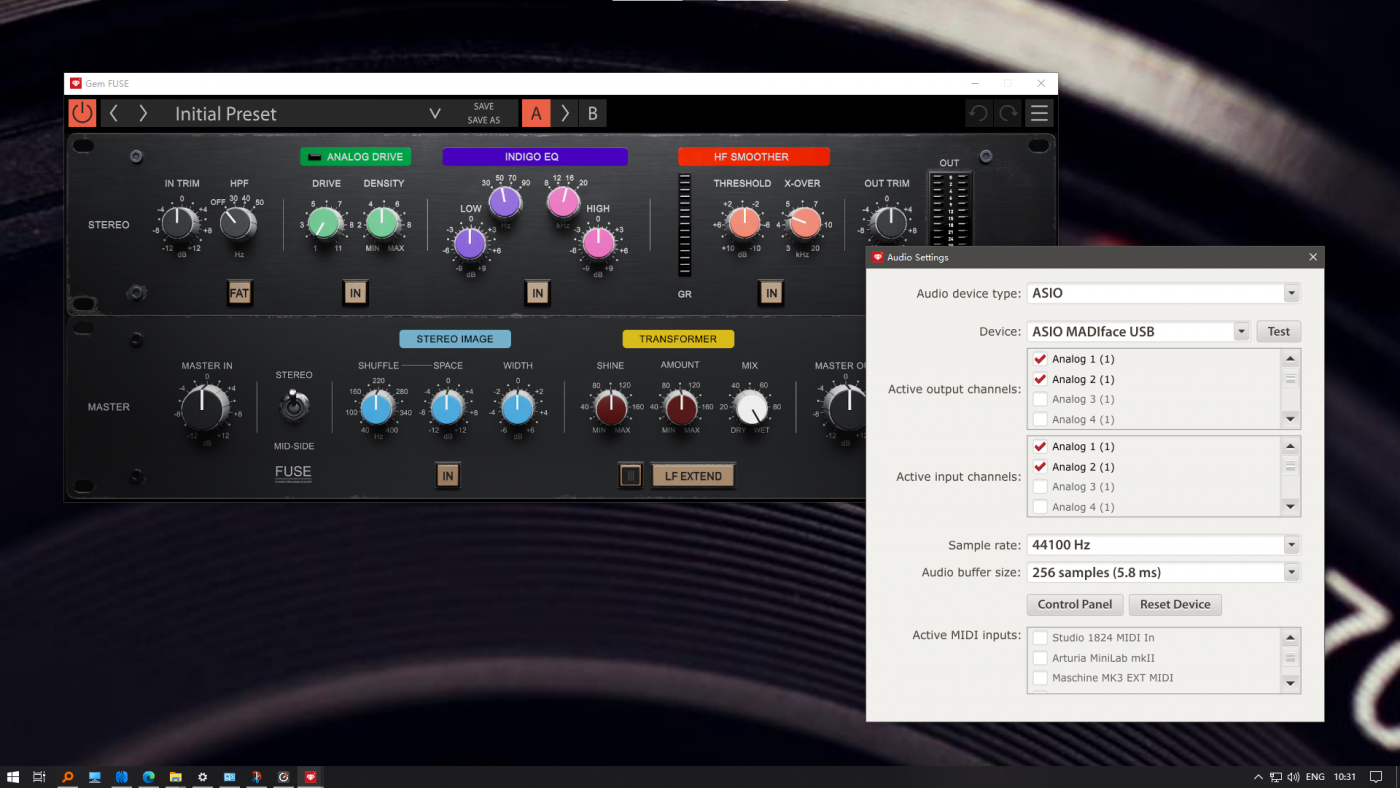
Task: Click the Reset Device button
Action: click(x=1175, y=604)
